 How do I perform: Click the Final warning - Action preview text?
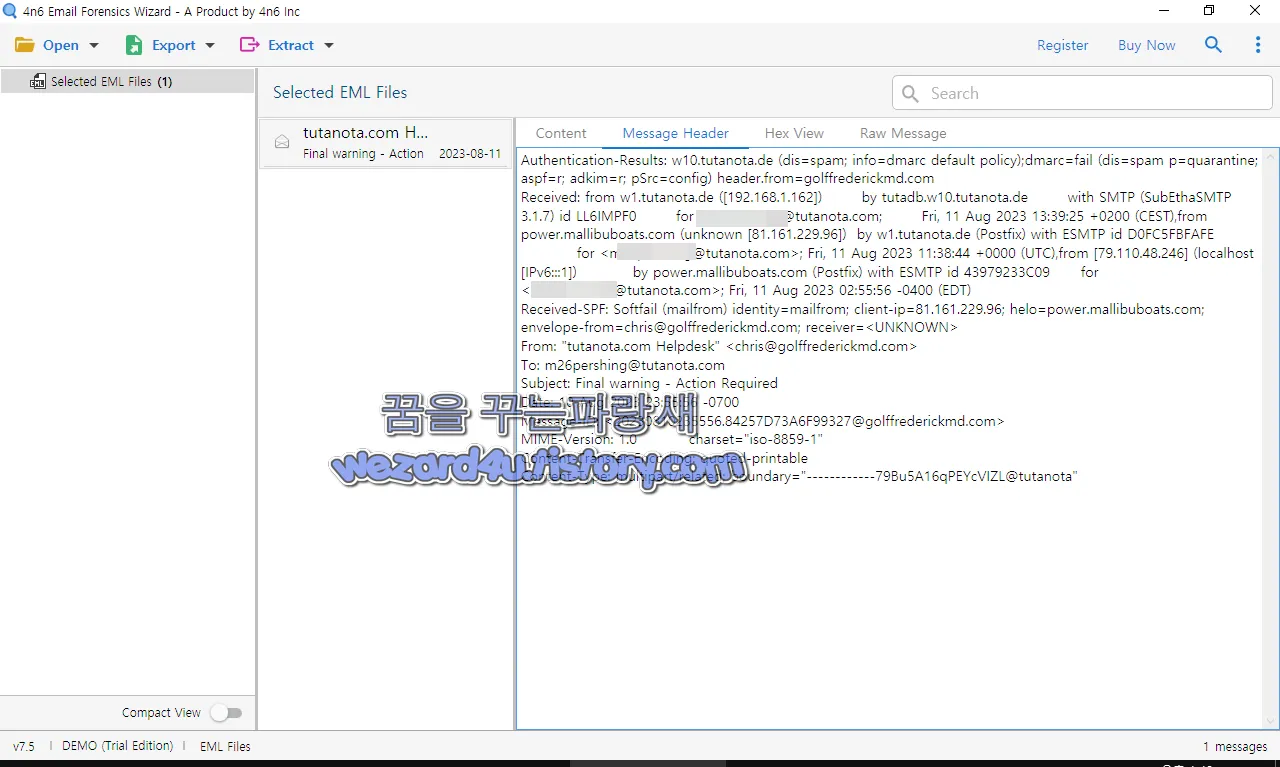[x=363, y=154]
